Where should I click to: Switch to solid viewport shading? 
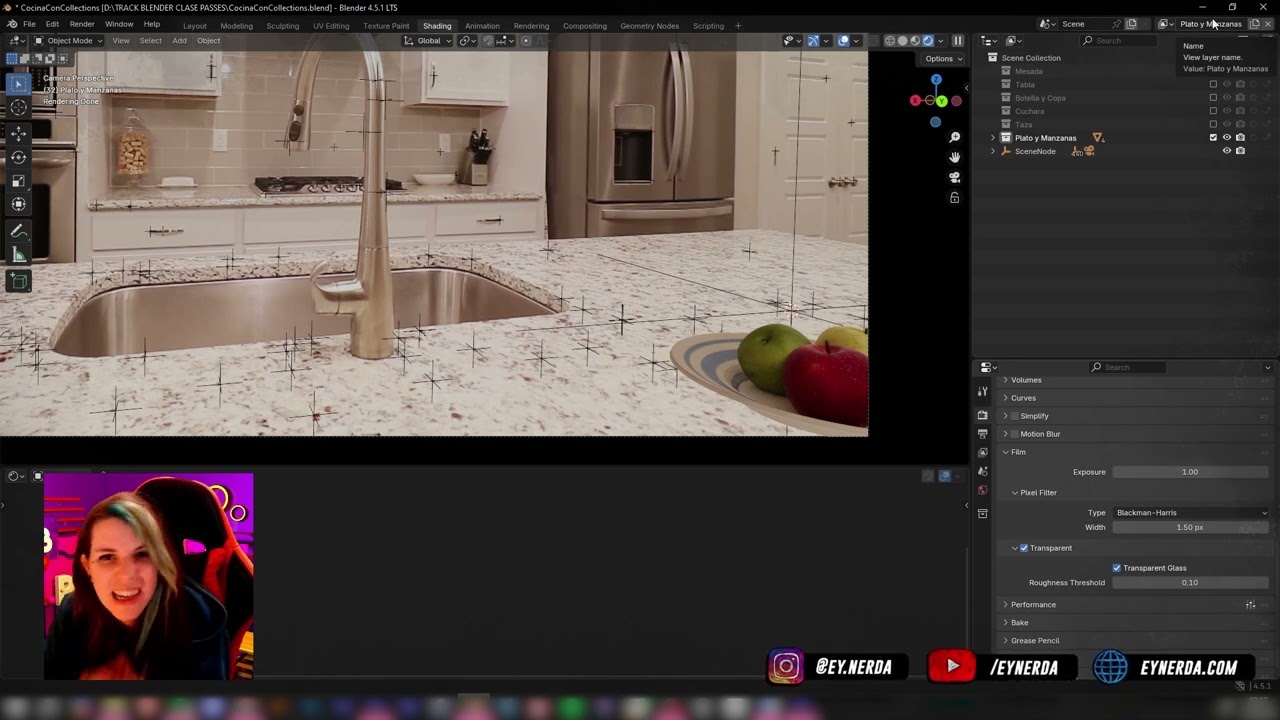(x=902, y=41)
